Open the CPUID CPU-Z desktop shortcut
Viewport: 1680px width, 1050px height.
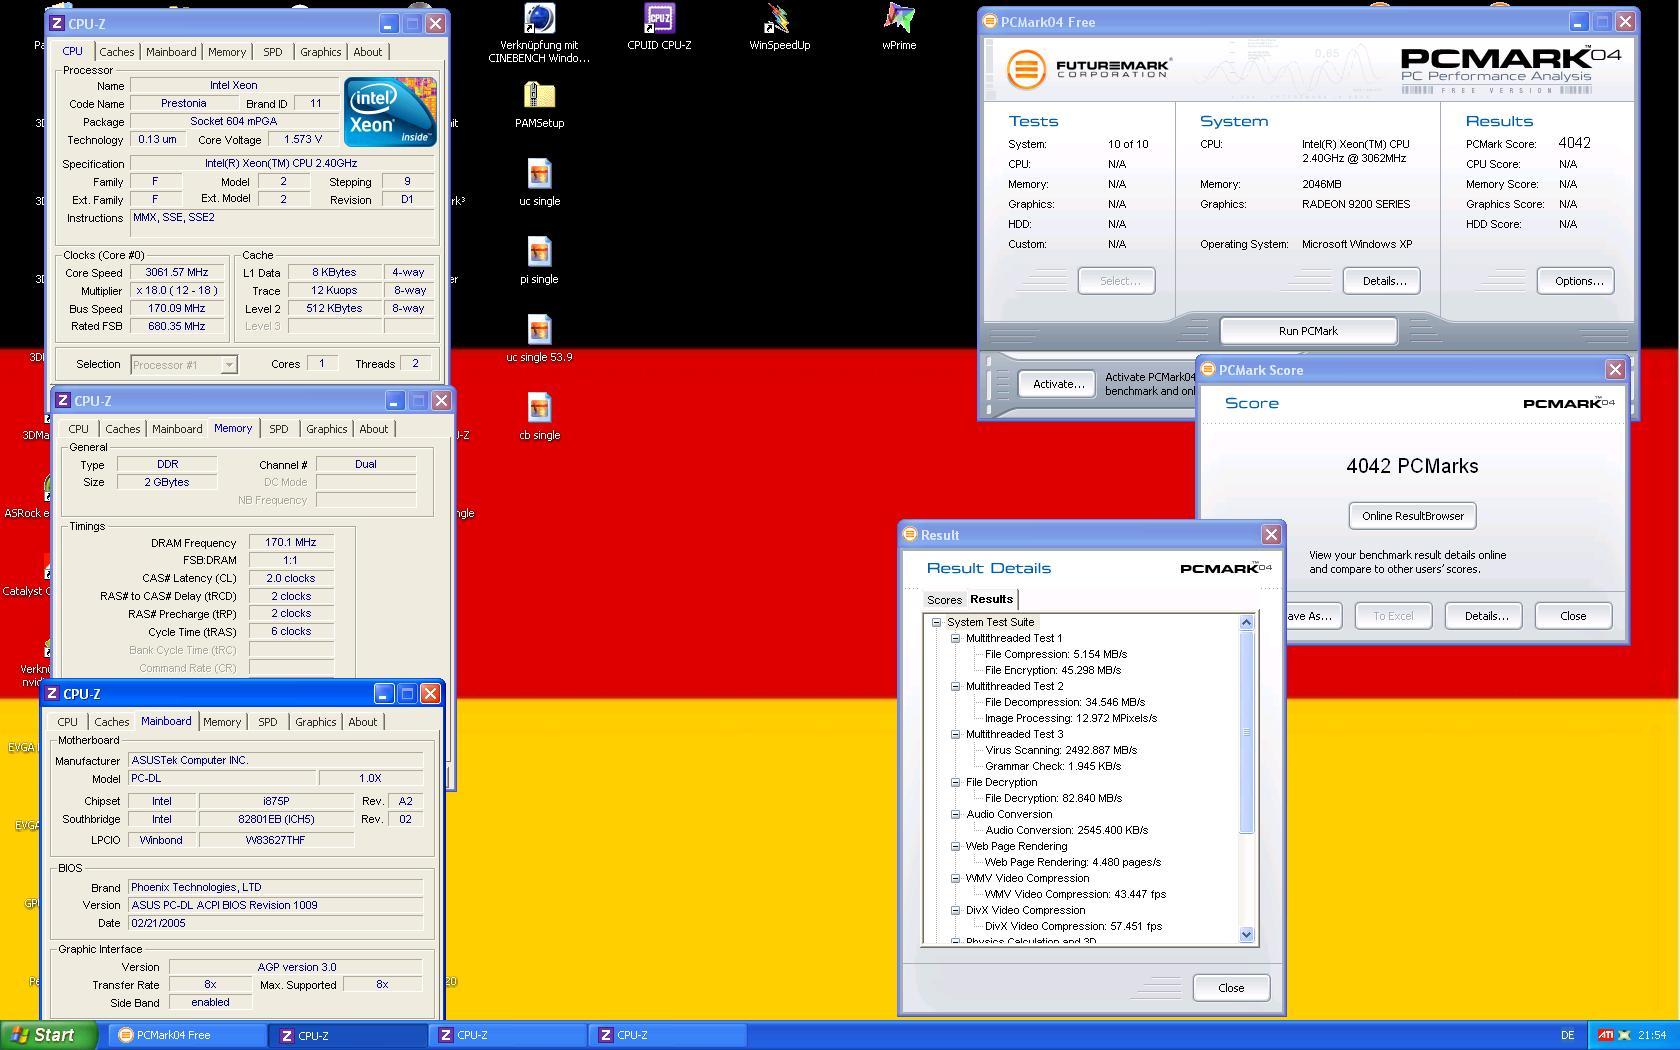point(659,20)
